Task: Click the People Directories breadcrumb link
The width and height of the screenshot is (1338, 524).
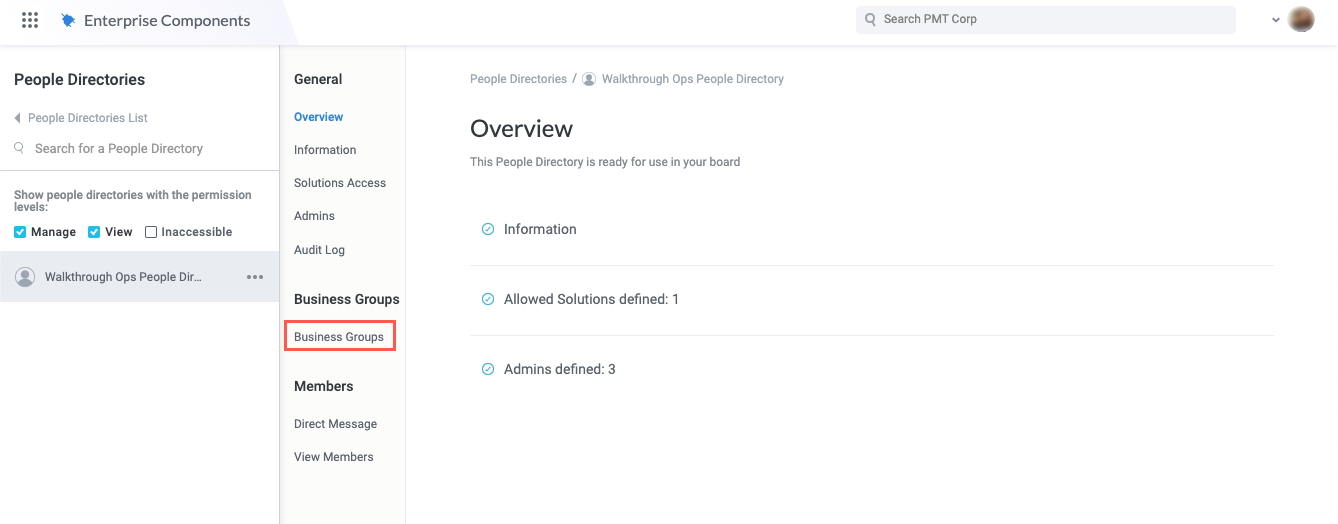Action: (x=518, y=79)
